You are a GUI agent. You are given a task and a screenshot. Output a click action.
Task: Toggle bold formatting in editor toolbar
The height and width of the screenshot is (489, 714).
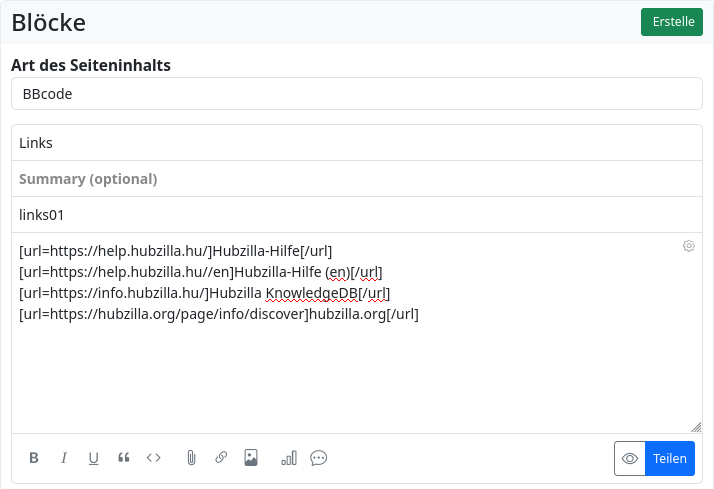pos(34,458)
